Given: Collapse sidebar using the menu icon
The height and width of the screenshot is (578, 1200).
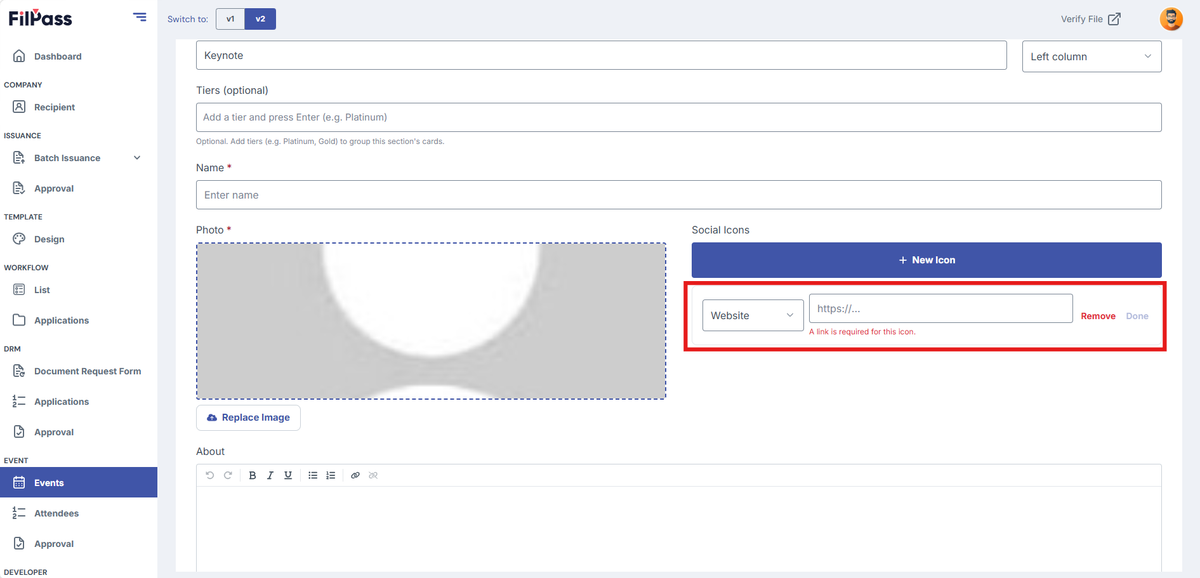Looking at the screenshot, I should point(139,18).
